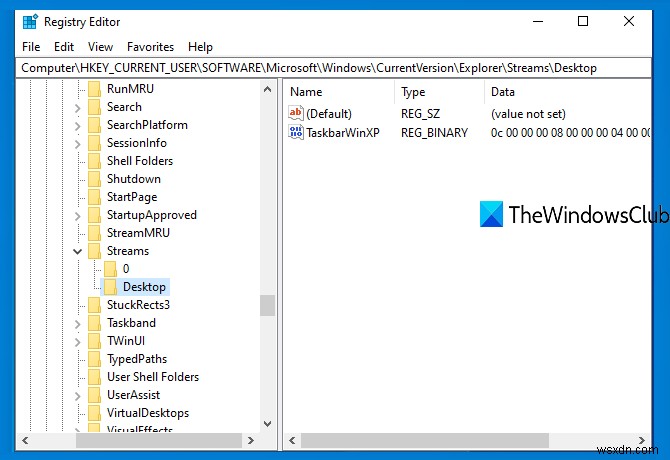
Task: Select the TypedPaths folder icon
Action: (x=94, y=359)
